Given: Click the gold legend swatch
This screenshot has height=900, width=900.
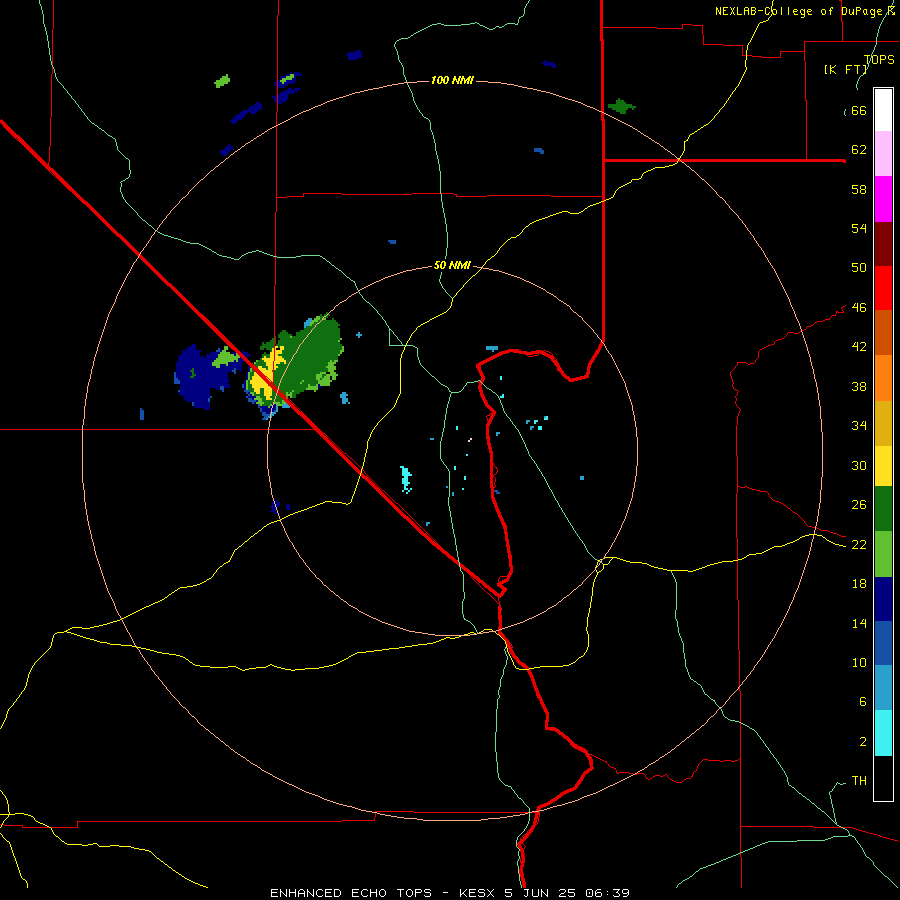Looking at the screenshot, I should pos(883,423).
